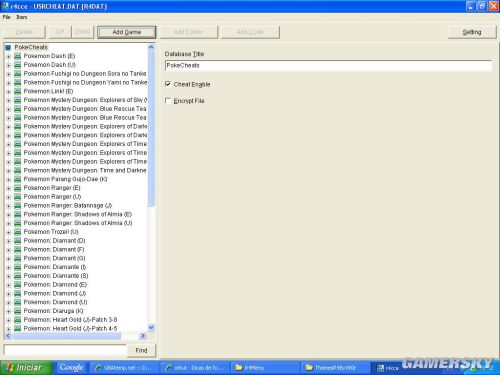Image resolution: width=500 pixels, height=375 pixels.
Task: Click the game icon beside Pokemon Trozei! (U)
Action: [18, 232]
